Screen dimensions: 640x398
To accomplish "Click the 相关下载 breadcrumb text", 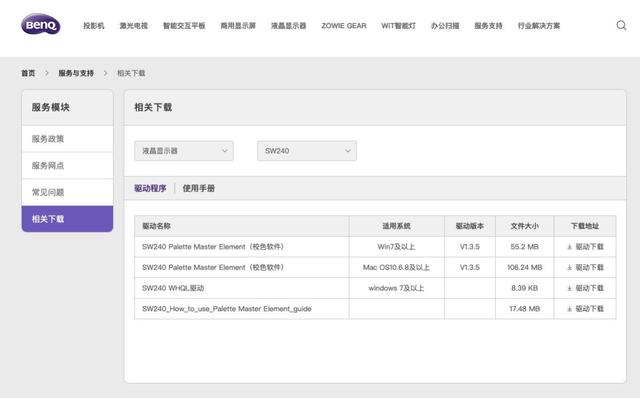I will (x=131, y=73).
